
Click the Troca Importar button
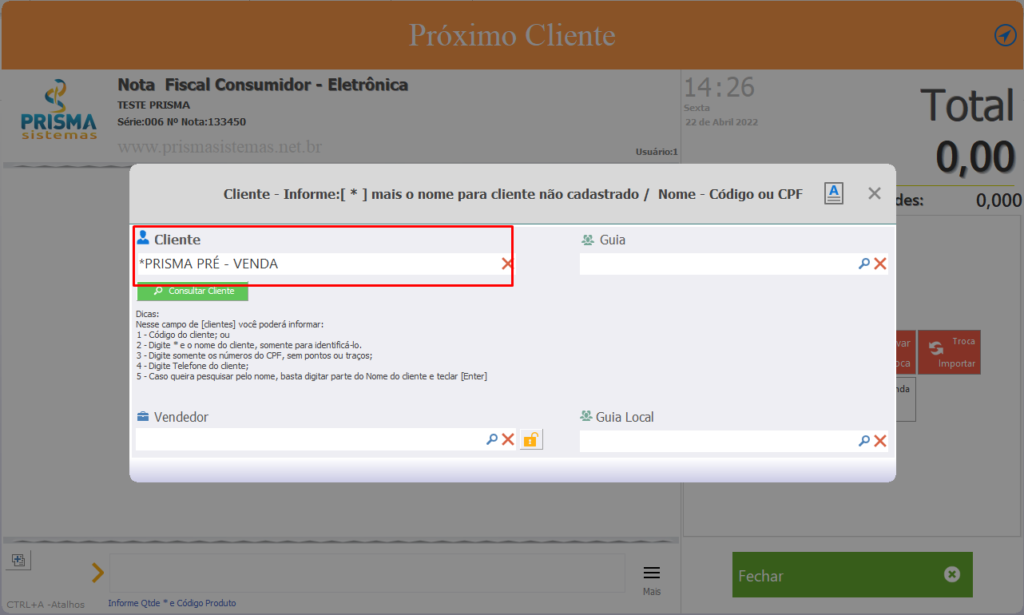pos(950,353)
